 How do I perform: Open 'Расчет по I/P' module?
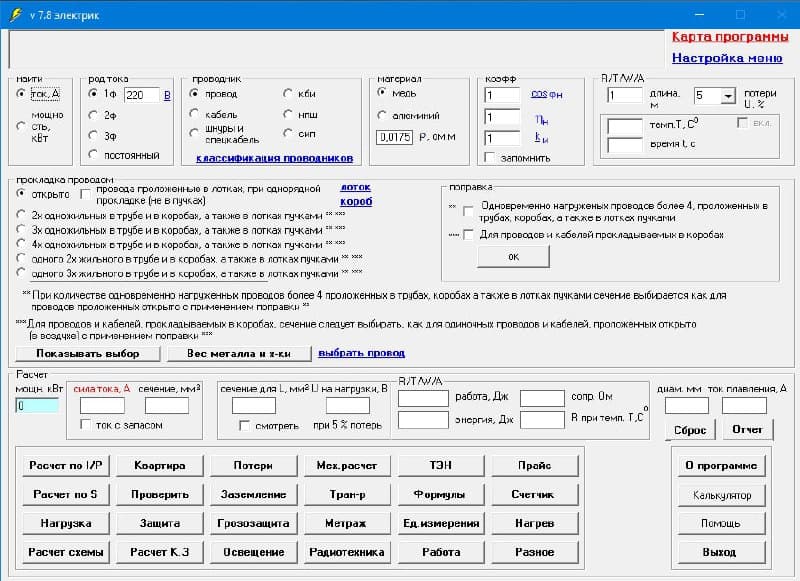[x=66, y=466]
